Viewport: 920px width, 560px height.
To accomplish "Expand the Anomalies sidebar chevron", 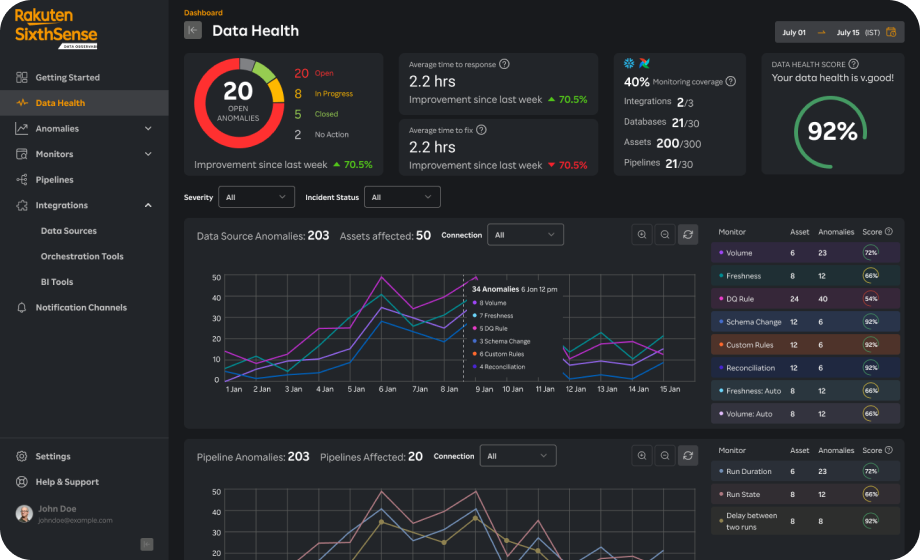I will 148,129.
